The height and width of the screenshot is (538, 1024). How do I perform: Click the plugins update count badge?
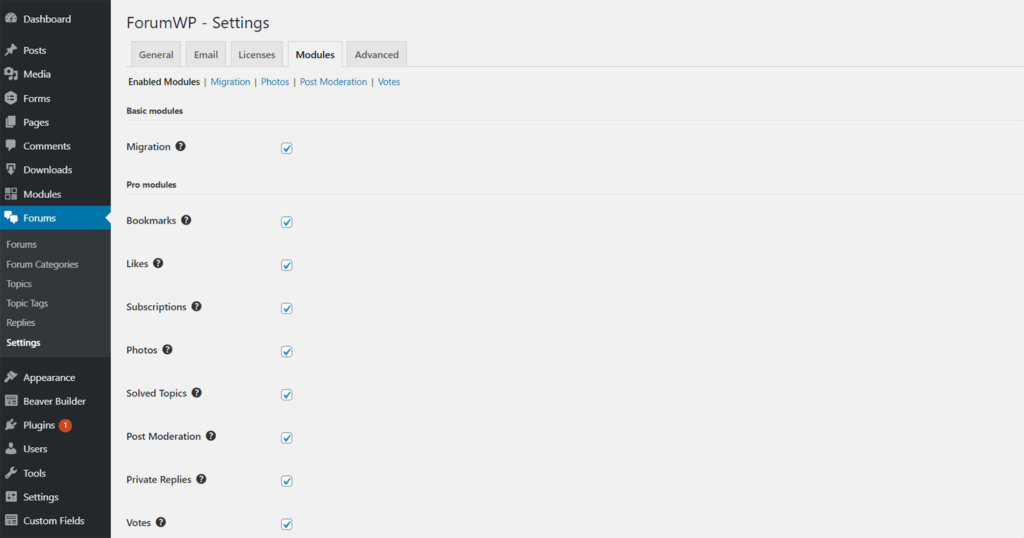(65, 425)
